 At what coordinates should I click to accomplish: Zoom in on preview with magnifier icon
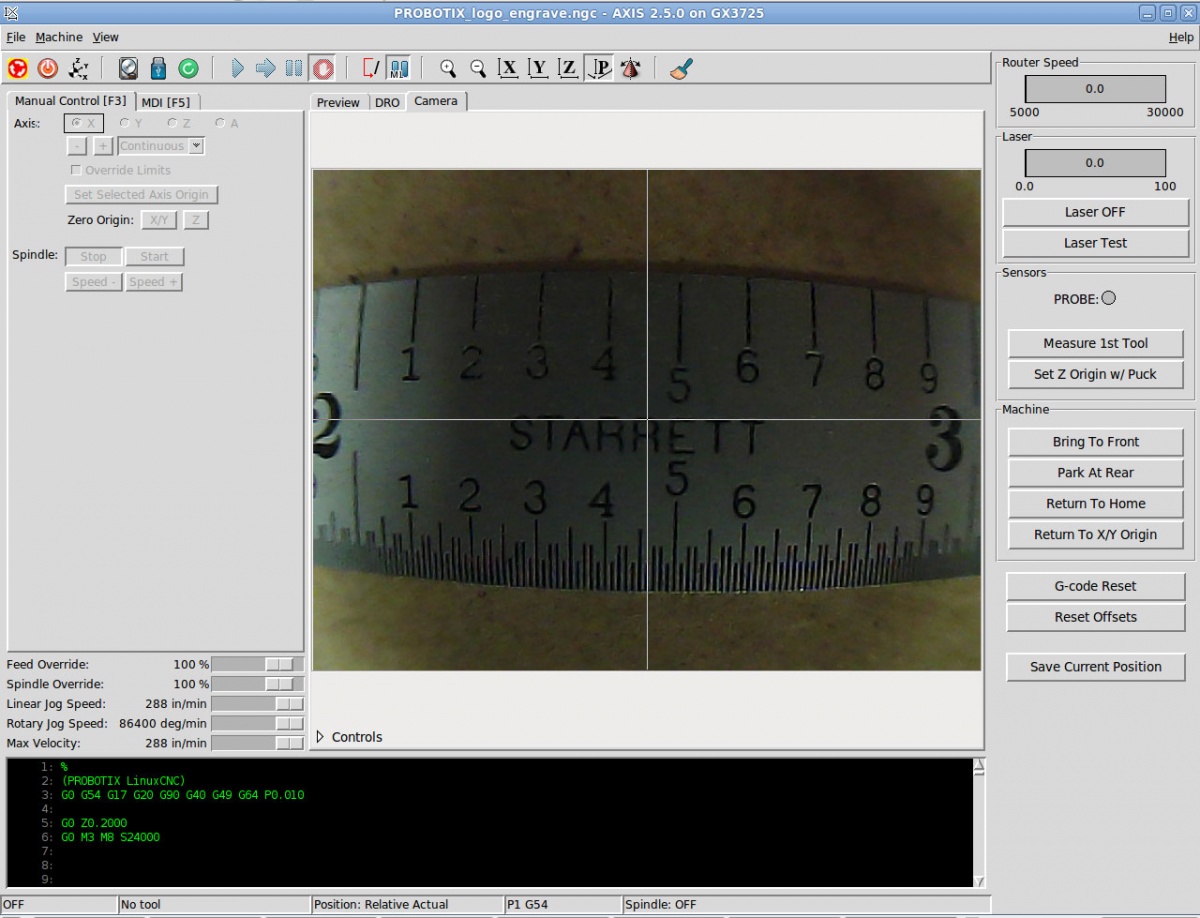[447, 68]
